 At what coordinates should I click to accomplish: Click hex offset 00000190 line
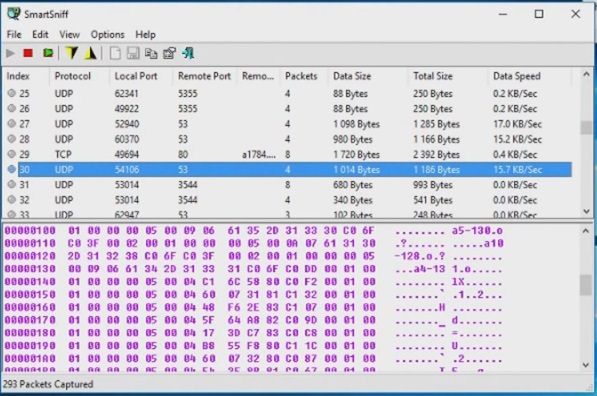254,346
